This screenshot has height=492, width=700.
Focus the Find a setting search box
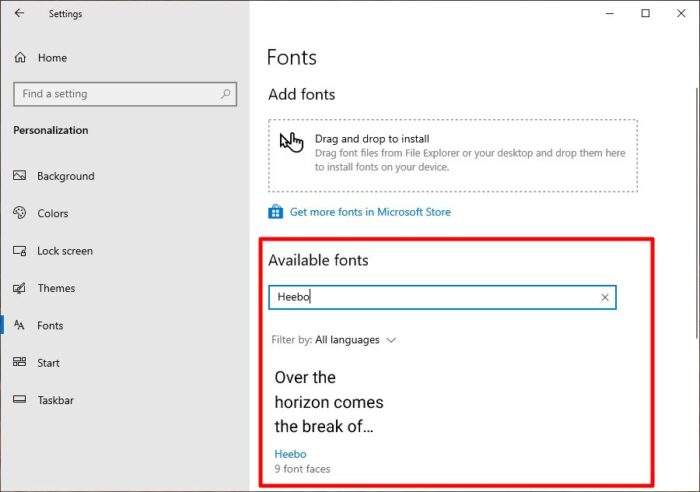pyautogui.click(x=125, y=94)
